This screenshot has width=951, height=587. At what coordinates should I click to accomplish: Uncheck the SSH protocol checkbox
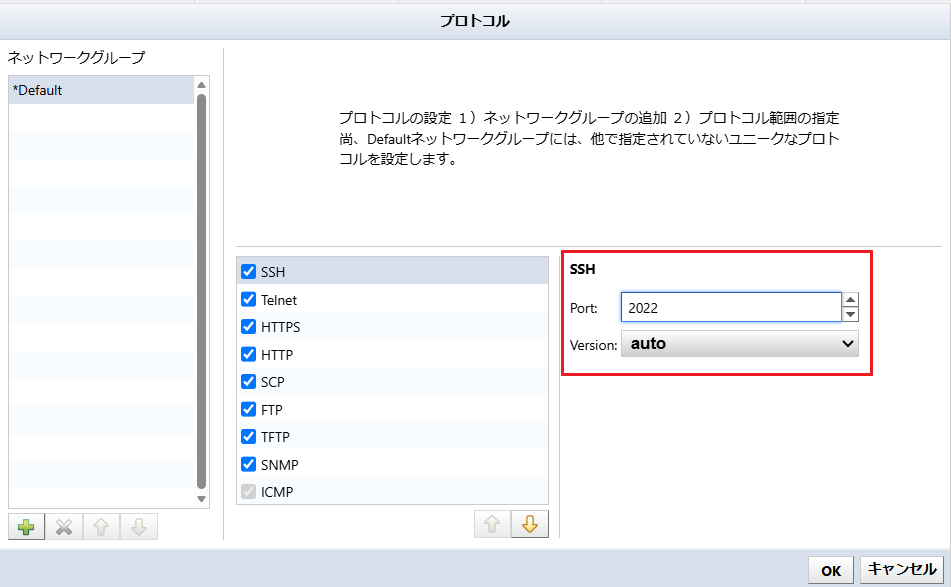click(x=248, y=271)
